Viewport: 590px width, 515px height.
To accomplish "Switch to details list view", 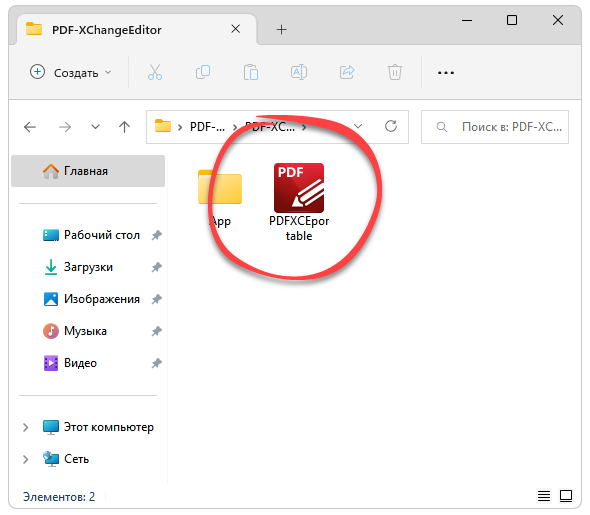I will [544, 496].
